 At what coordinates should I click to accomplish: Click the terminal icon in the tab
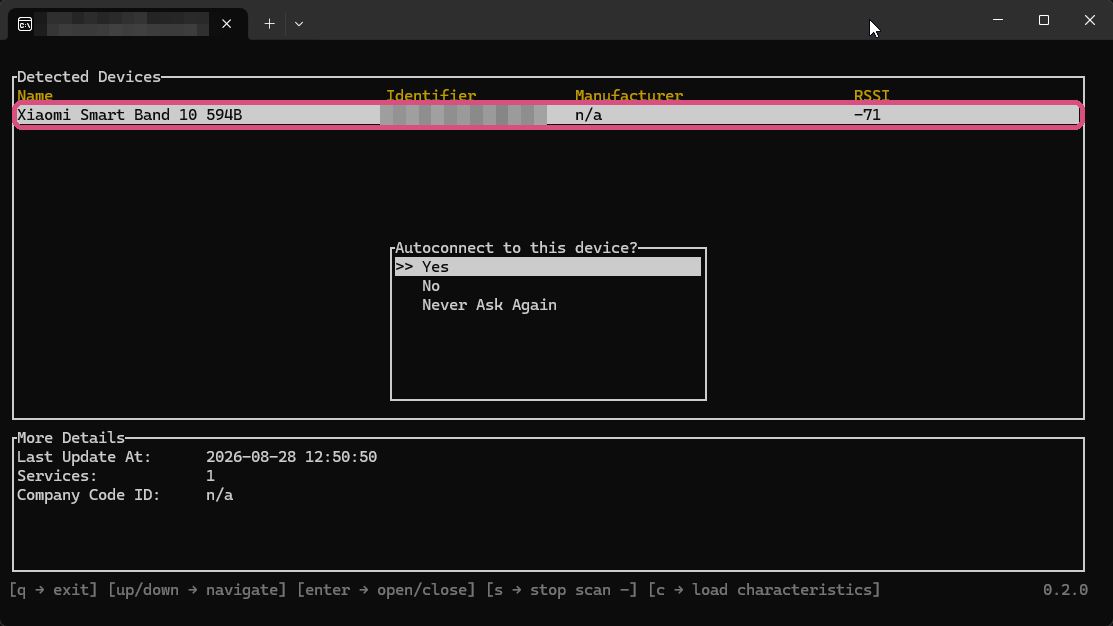[25, 24]
